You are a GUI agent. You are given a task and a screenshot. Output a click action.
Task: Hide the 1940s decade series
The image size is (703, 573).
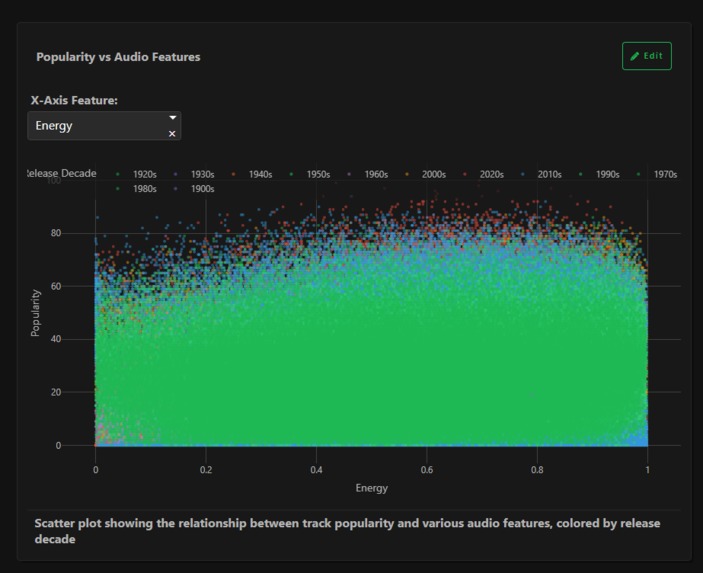click(x=252, y=174)
